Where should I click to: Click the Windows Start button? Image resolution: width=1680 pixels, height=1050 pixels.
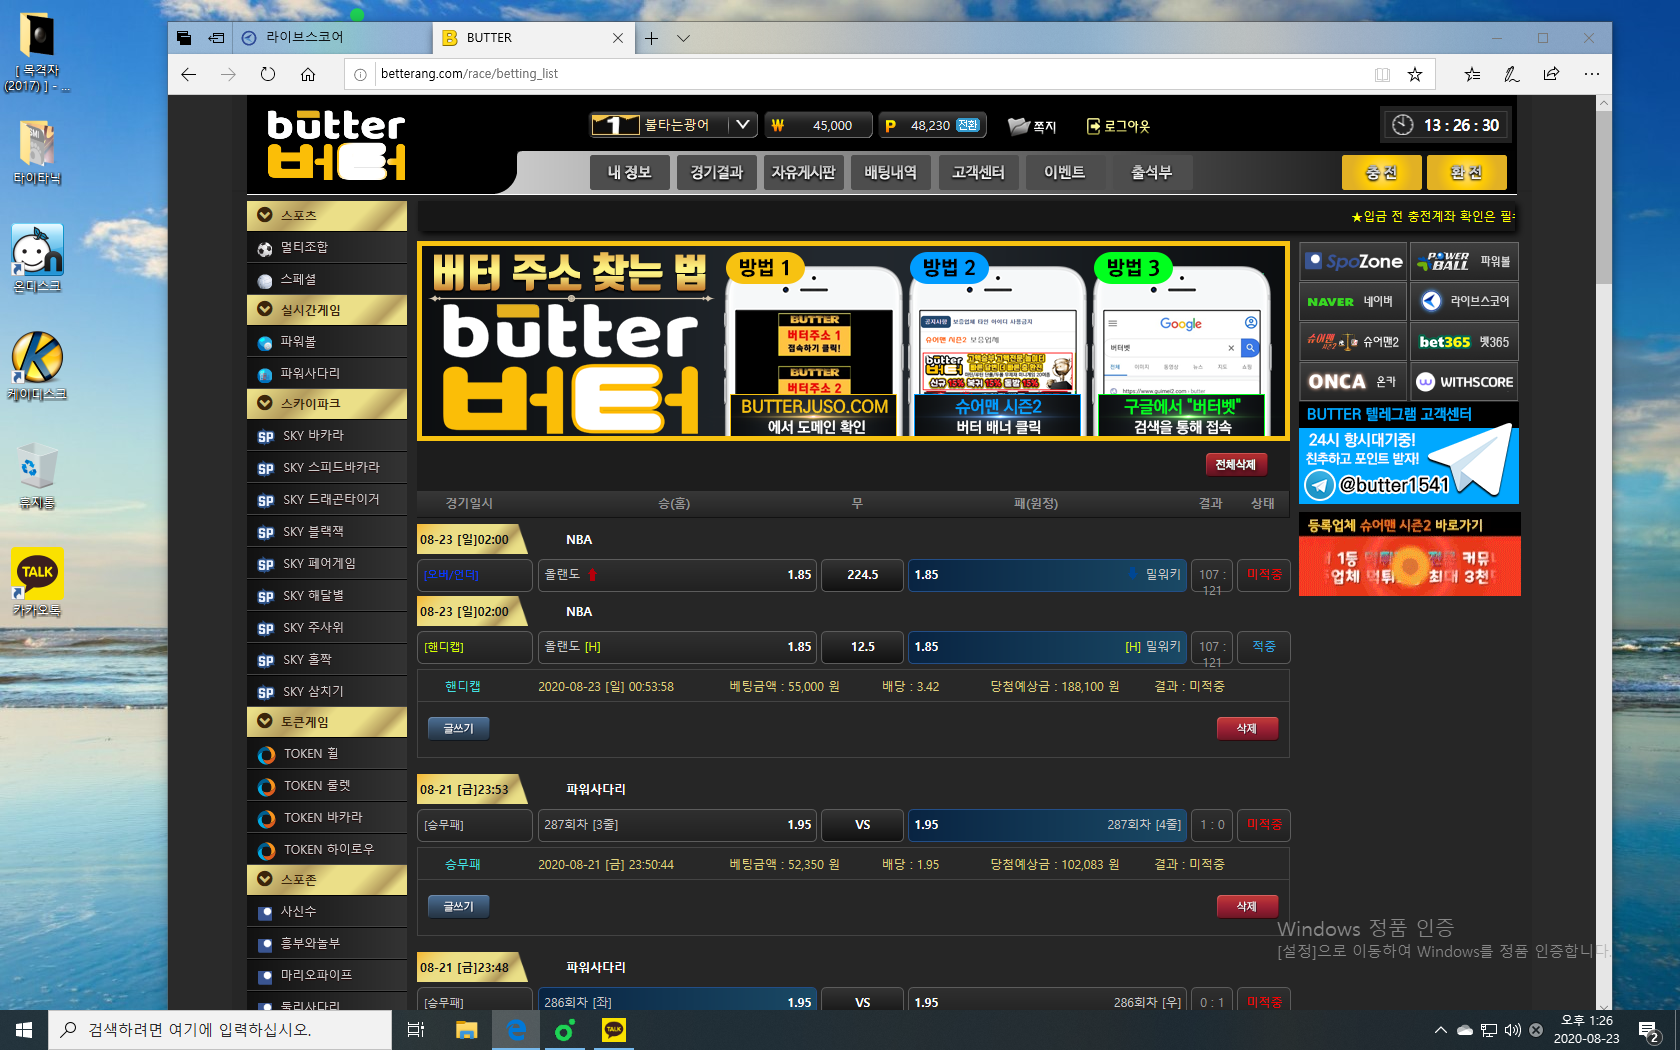pos(24,1030)
